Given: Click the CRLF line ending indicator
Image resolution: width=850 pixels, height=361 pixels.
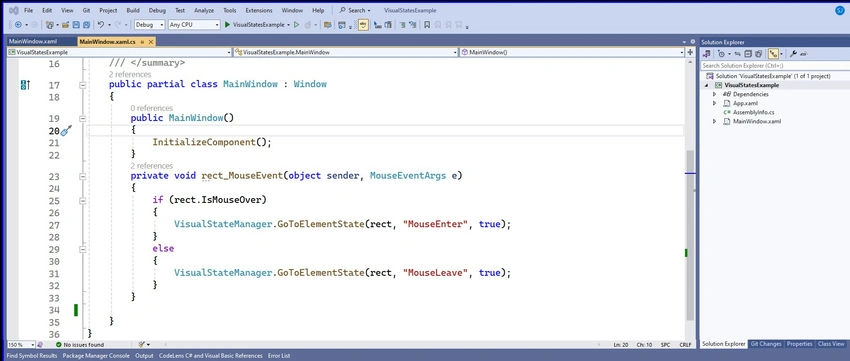Looking at the screenshot, I should pyautogui.click(x=685, y=345).
